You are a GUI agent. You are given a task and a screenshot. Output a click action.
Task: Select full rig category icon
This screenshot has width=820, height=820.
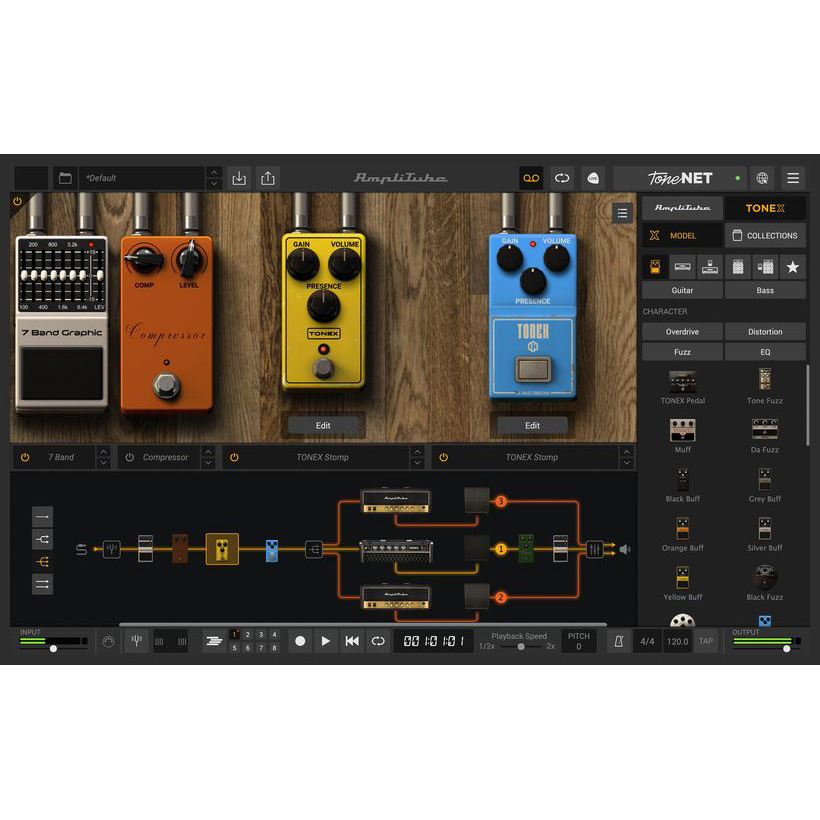pyautogui.click(x=765, y=267)
